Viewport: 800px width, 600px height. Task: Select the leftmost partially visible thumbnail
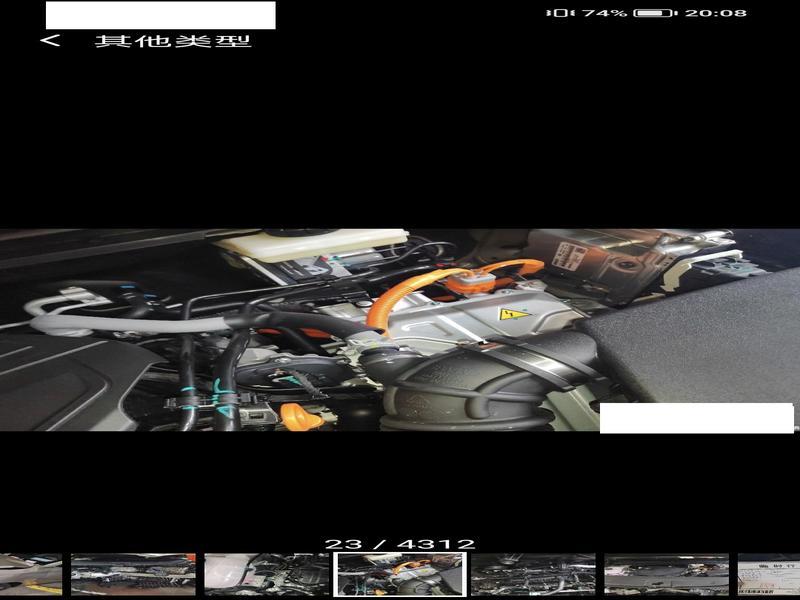pos(30,574)
